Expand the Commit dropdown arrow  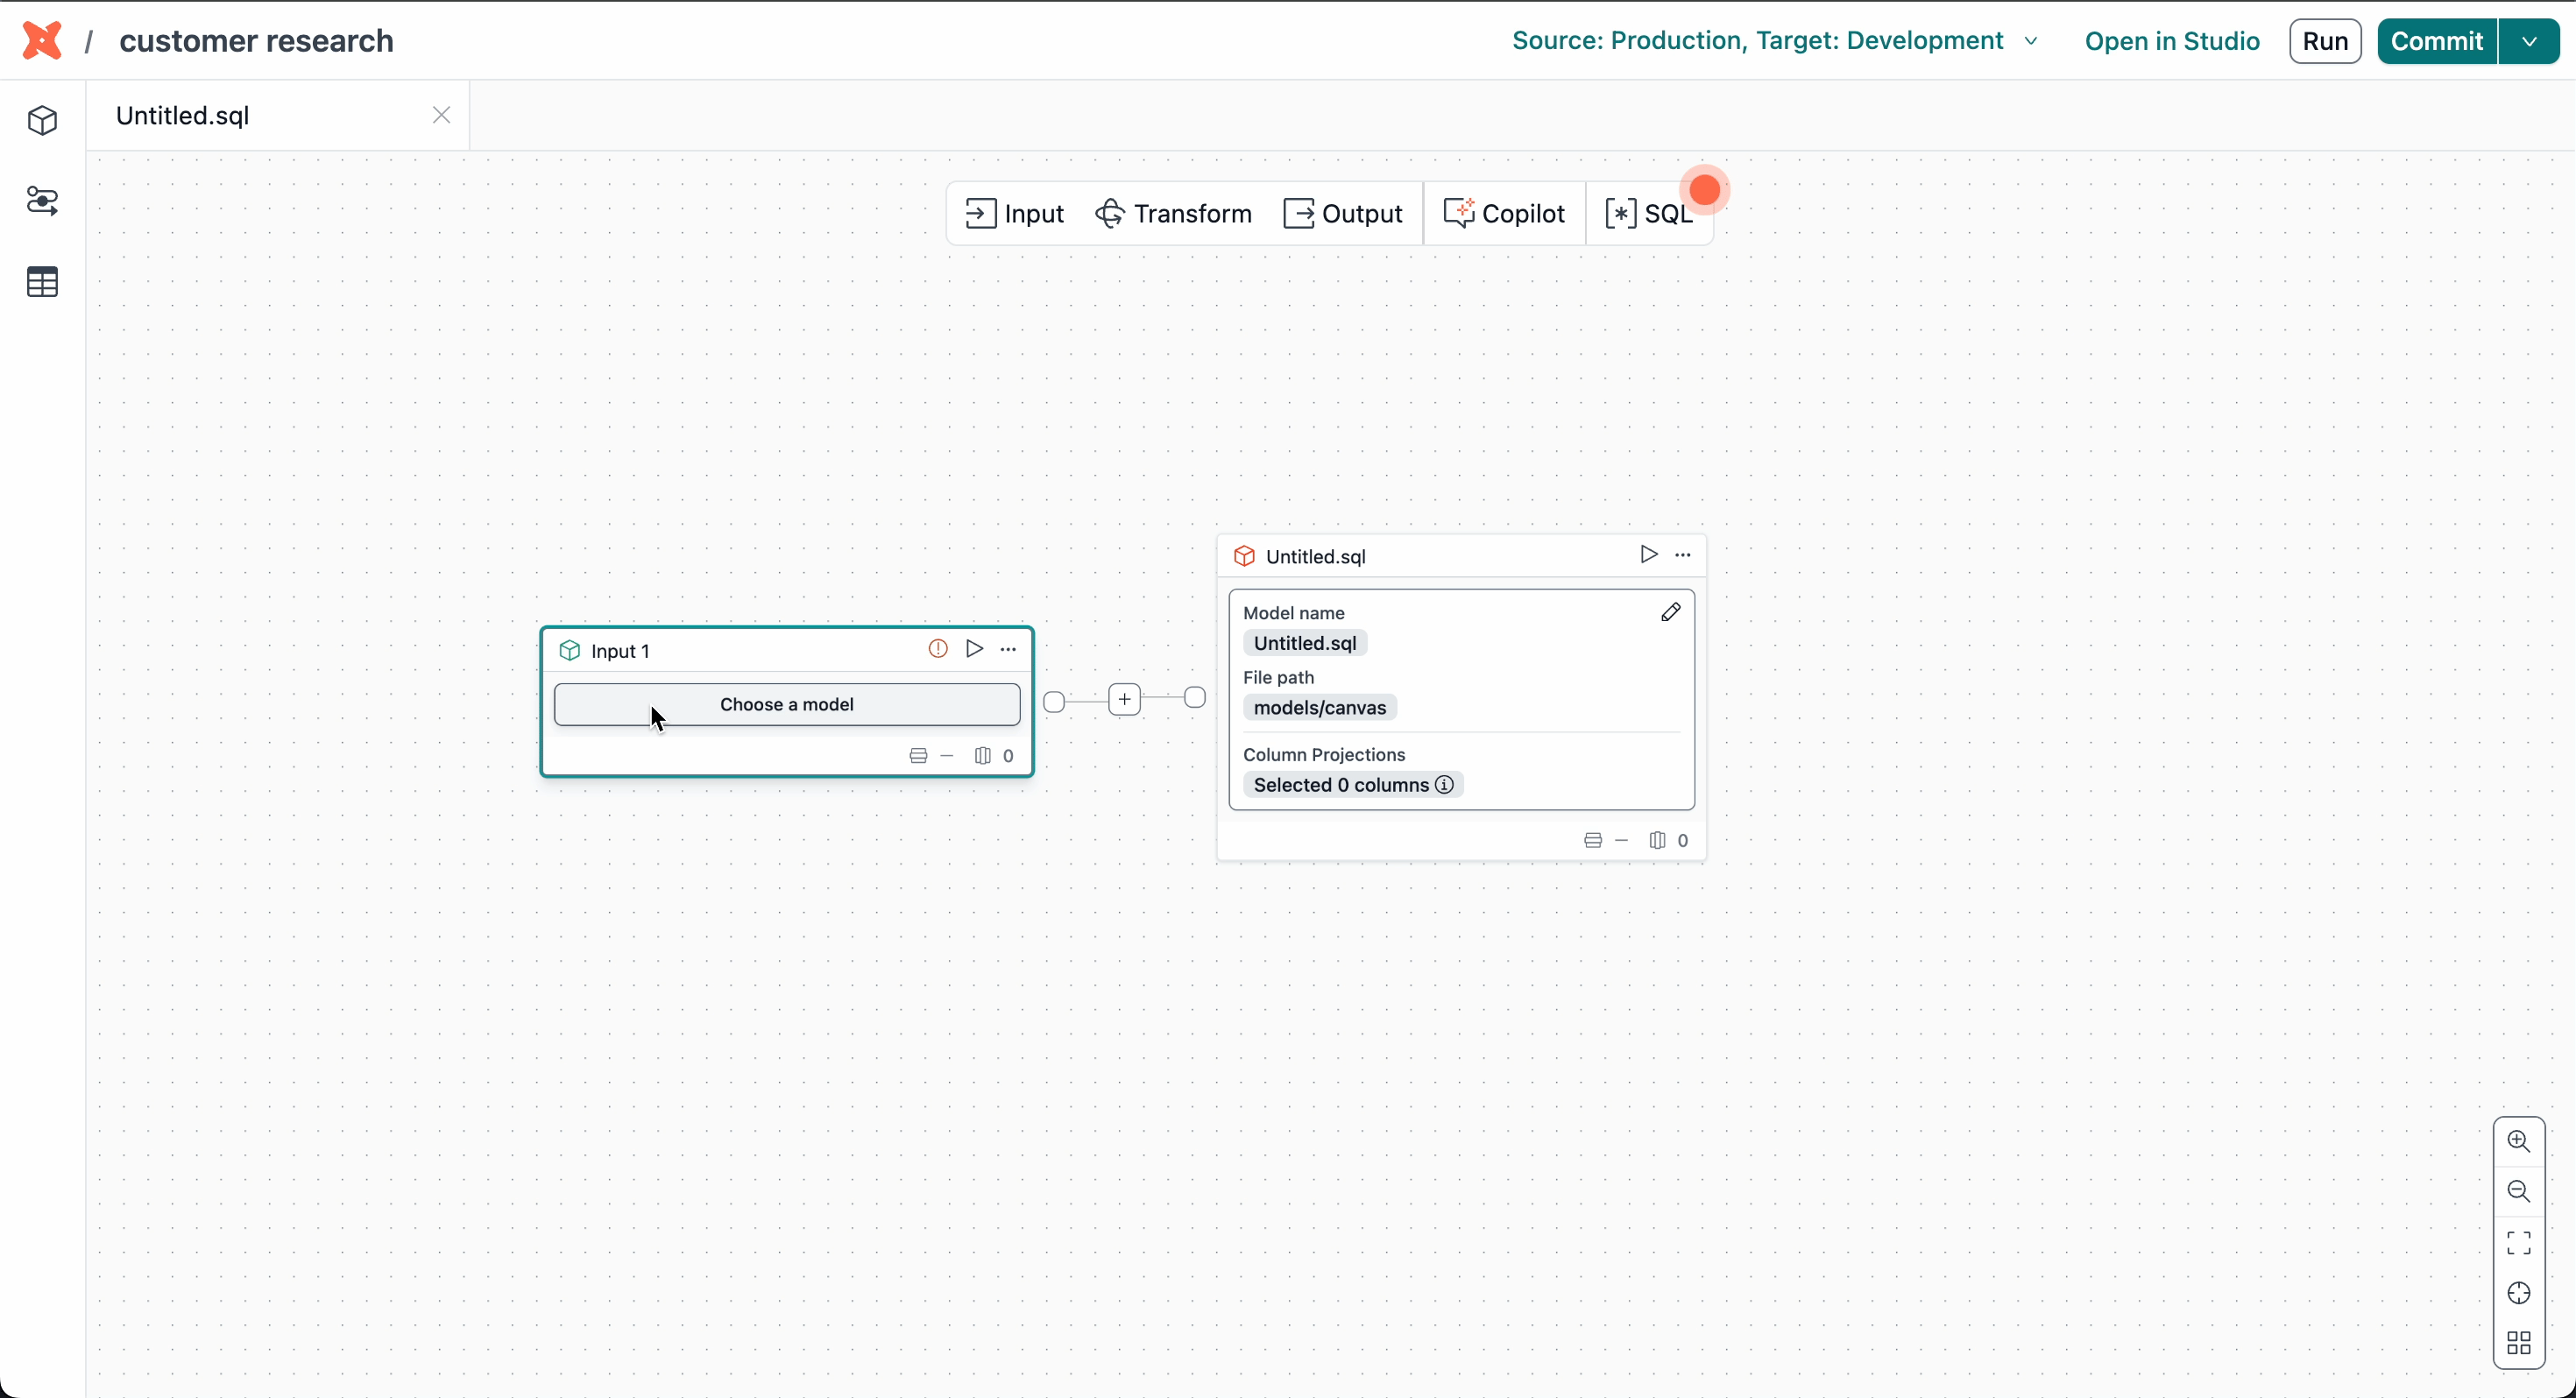2529,41
